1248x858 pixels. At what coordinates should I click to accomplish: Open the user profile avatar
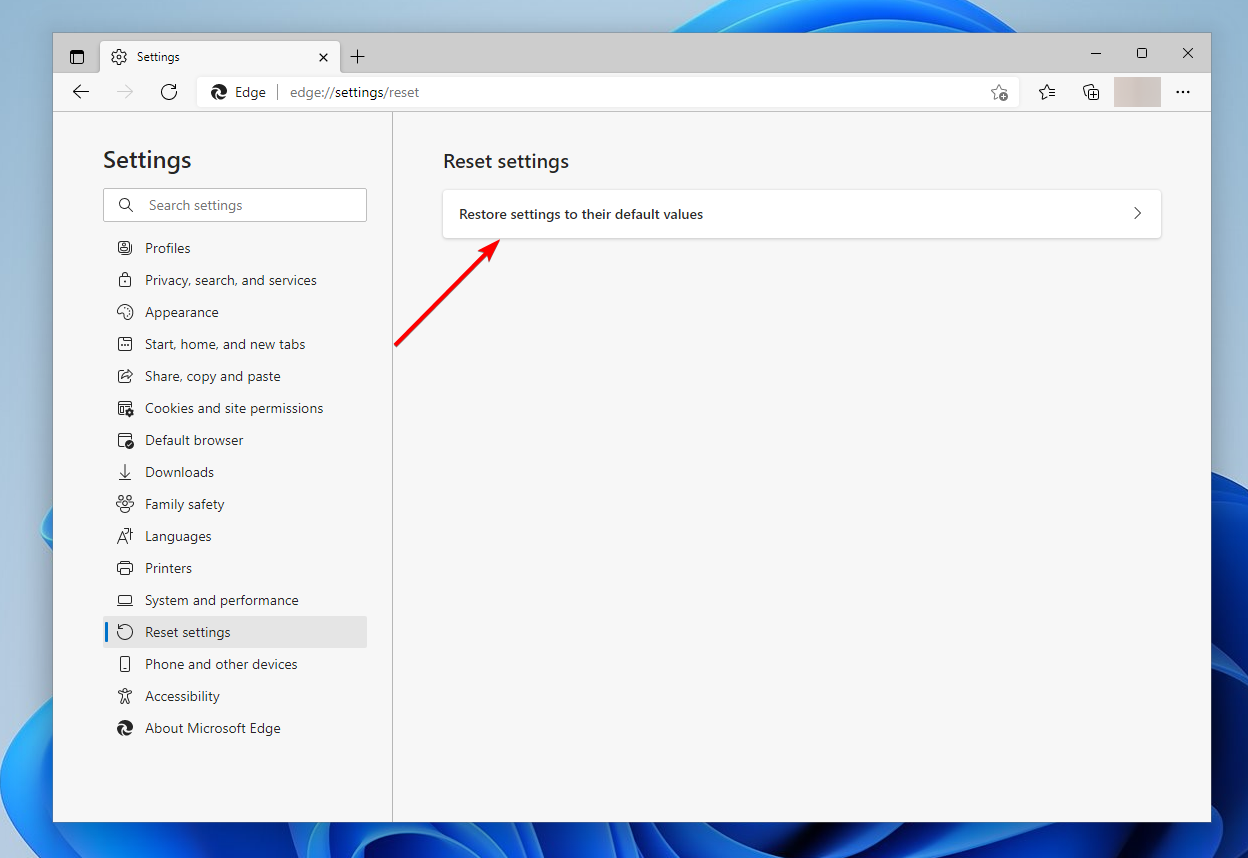coord(1137,92)
